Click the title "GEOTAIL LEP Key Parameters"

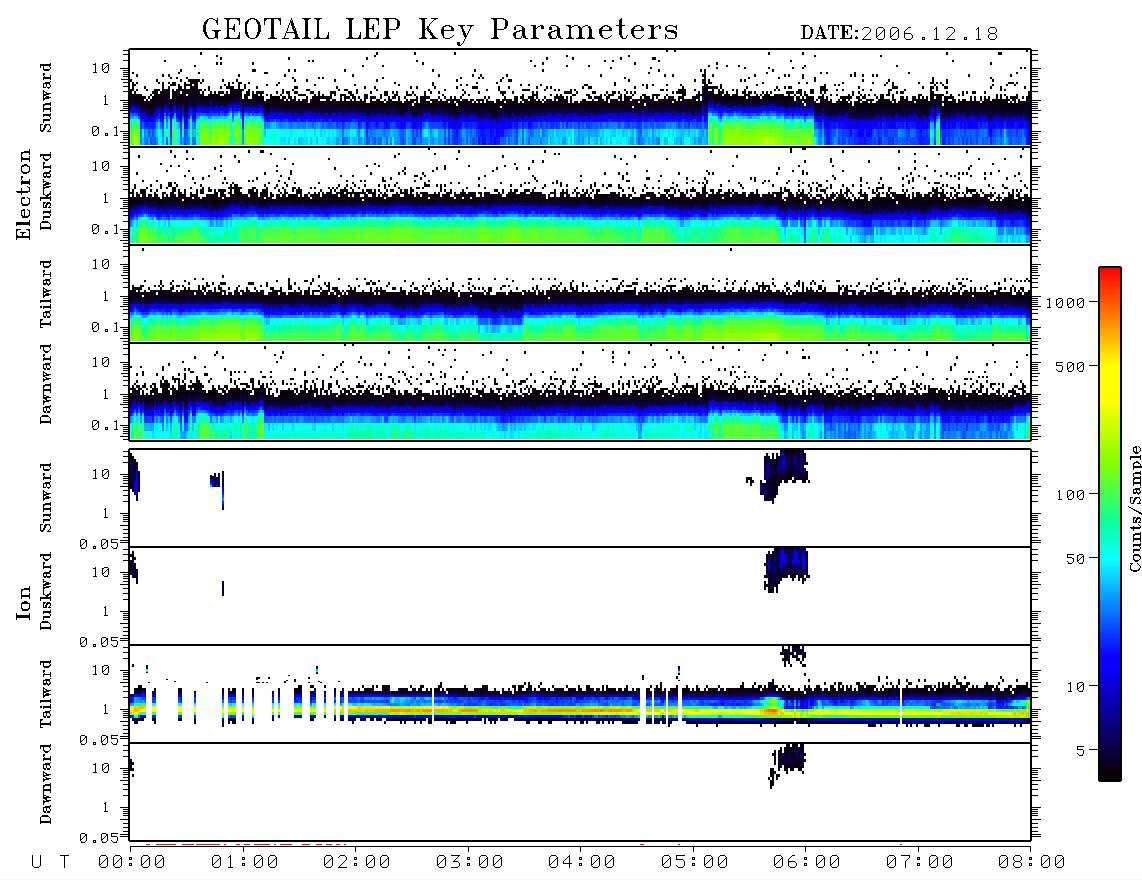pyautogui.click(x=440, y=30)
